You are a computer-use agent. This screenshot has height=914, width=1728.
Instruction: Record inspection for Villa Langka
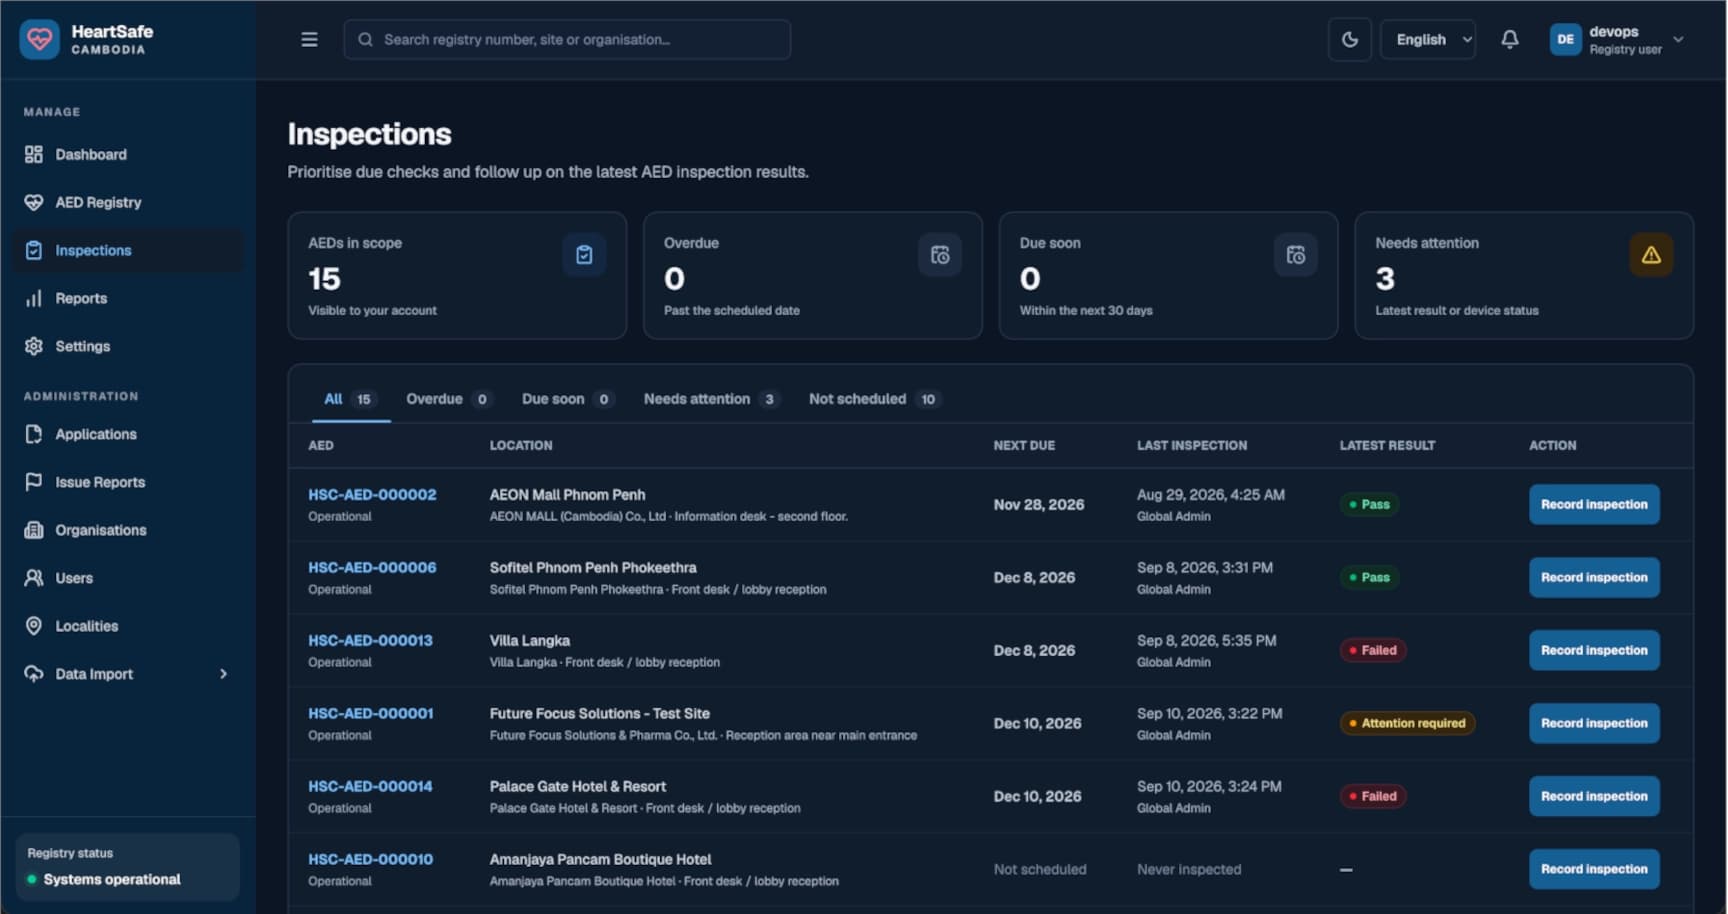click(x=1594, y=650)
